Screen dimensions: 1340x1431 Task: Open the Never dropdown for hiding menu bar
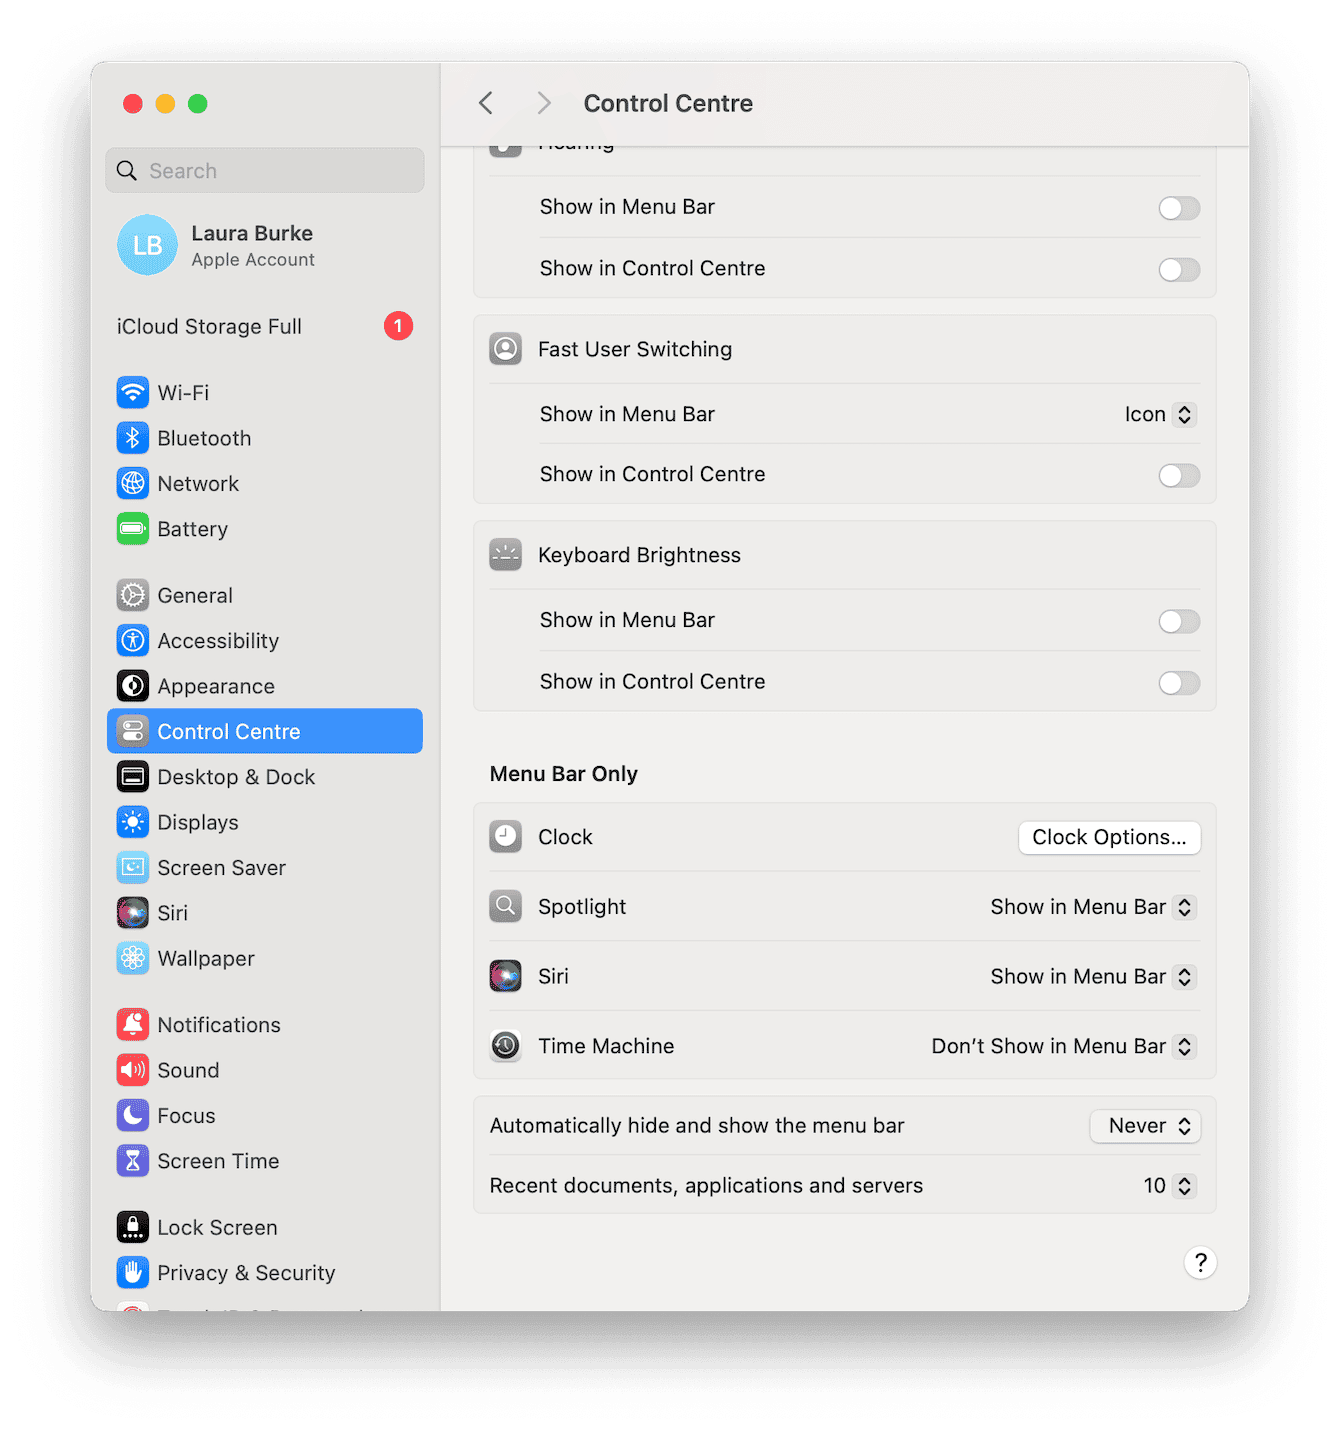pos(1145,1126)
